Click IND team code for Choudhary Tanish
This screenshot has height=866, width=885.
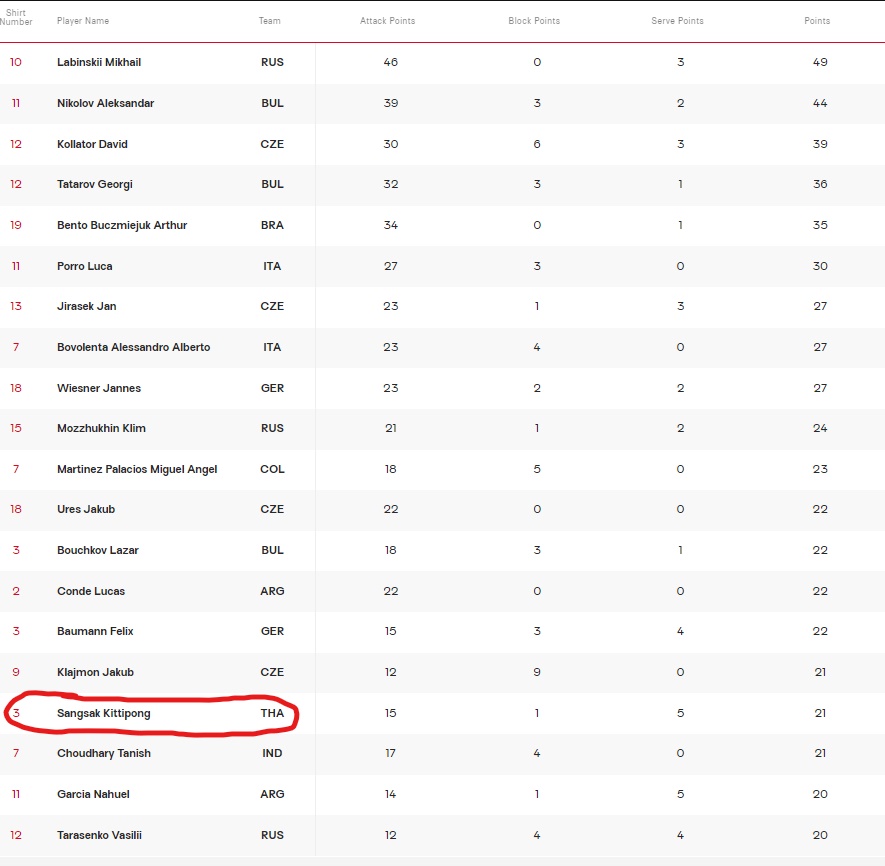tap(272, 753)
